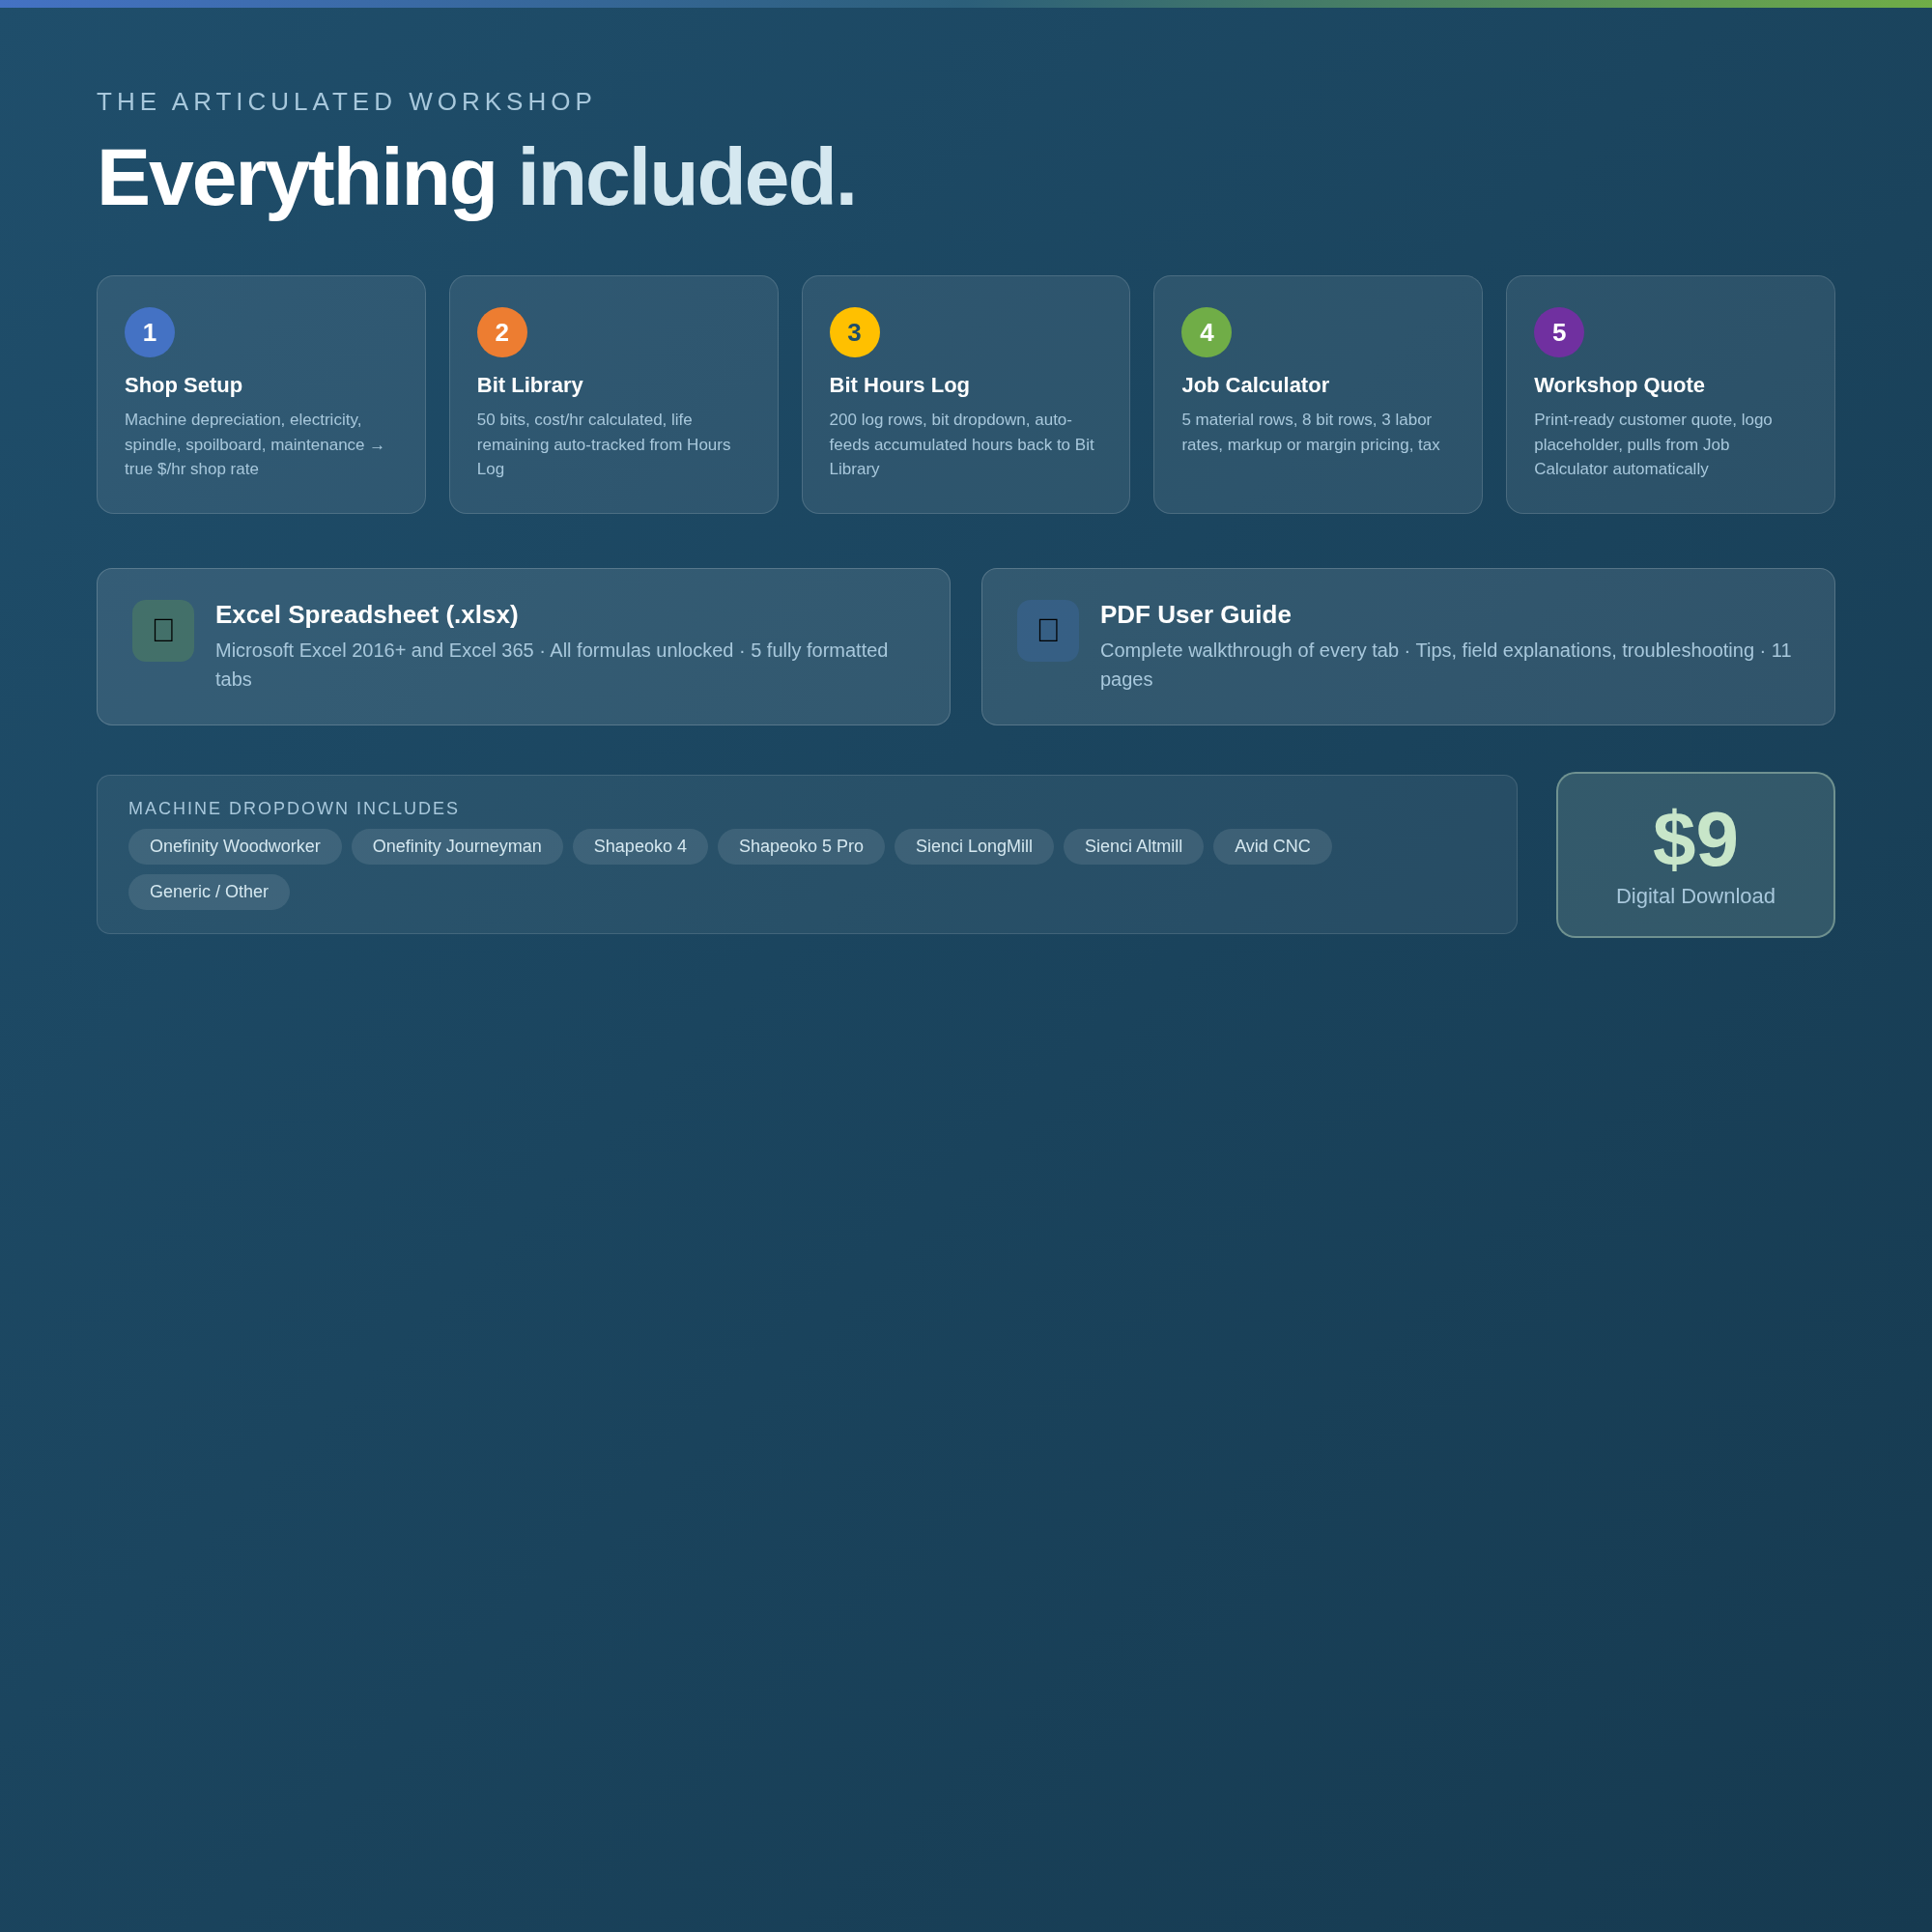Image resolution: width=1932 pixels, height=1932 pixels.
Task: Select the Onefinity Journeyman chip
Action: pyautogui.click(x=457, y=846)
